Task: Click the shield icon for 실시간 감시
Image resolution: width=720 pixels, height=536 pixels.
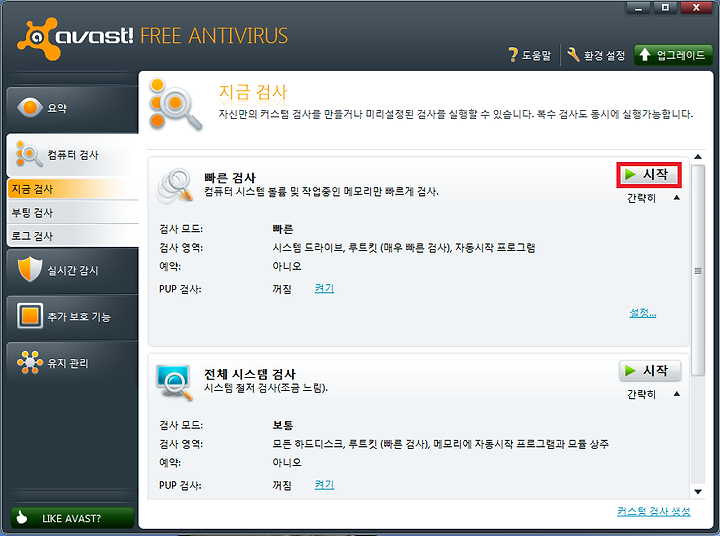Action: click(x=29, y=270)
